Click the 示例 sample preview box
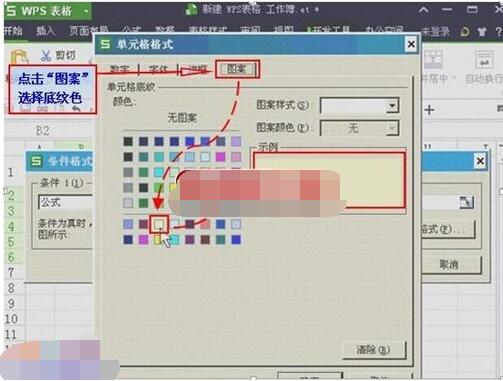The image size is (503, 381). click(329, 180)
